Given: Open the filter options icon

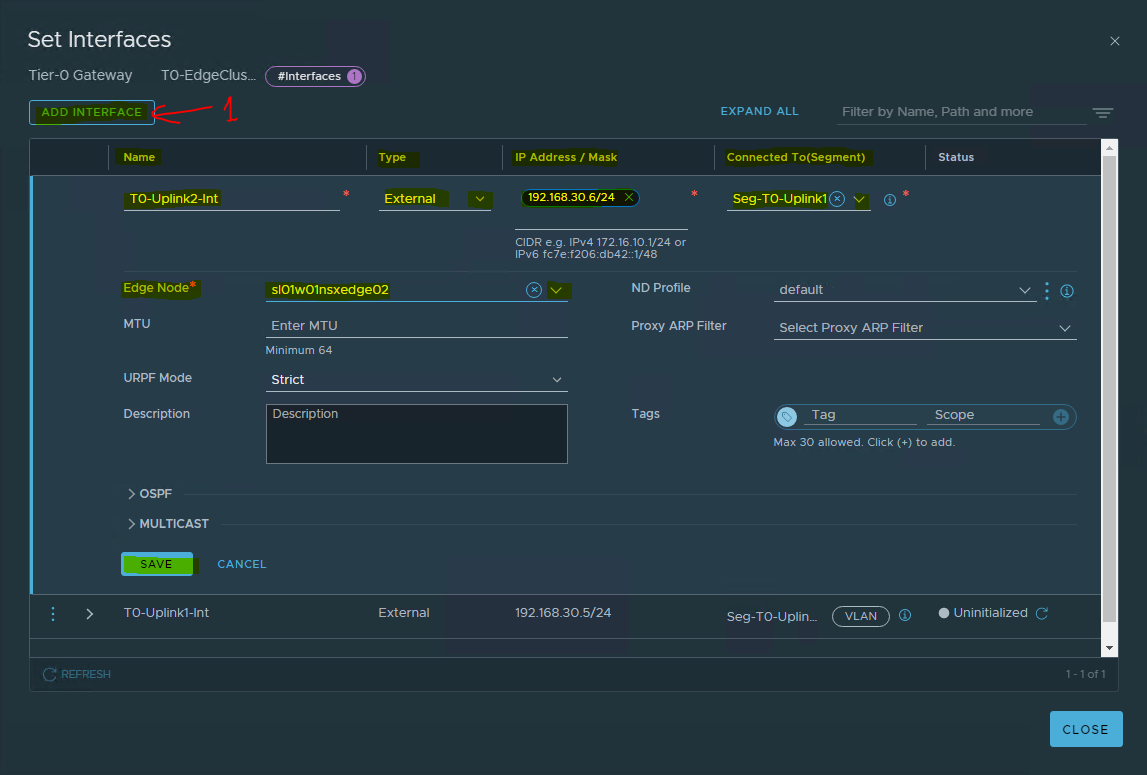Looking at the screenshot, I should [1102, 113].
